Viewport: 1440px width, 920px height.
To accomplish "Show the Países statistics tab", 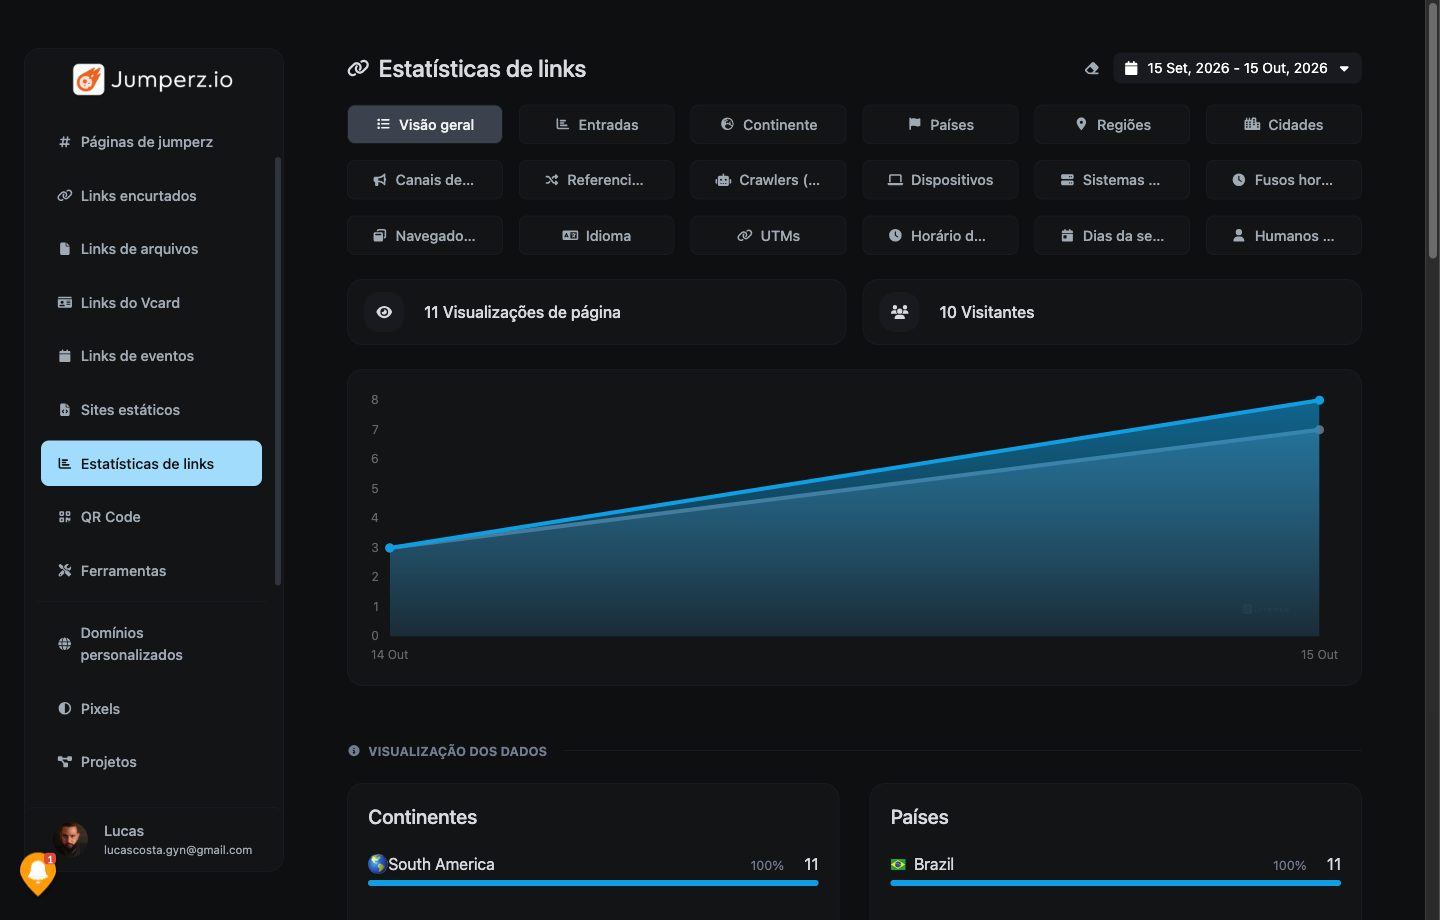I will (940, 124).
